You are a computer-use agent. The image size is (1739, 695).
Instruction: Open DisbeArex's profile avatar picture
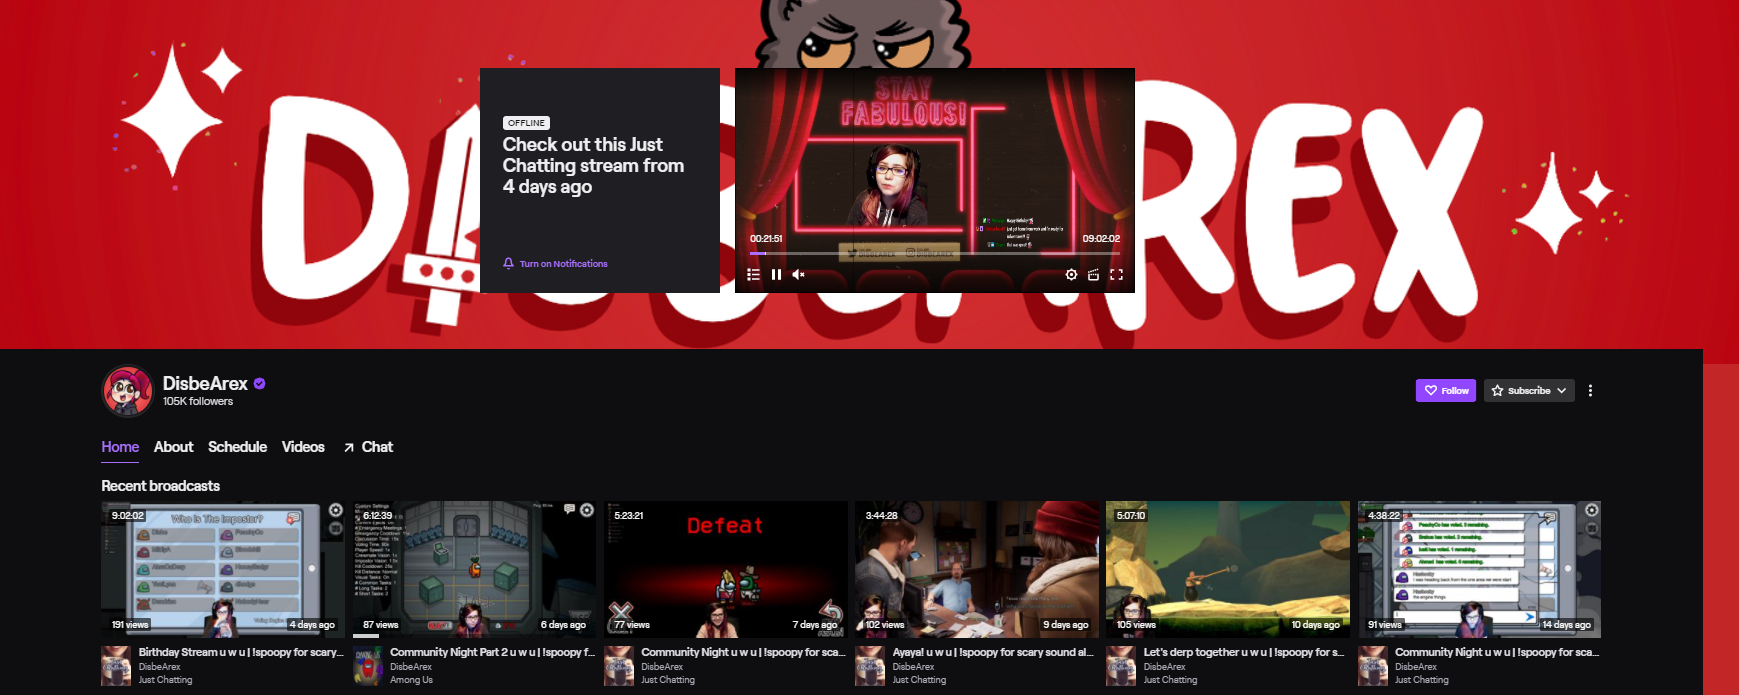(127, 391)
